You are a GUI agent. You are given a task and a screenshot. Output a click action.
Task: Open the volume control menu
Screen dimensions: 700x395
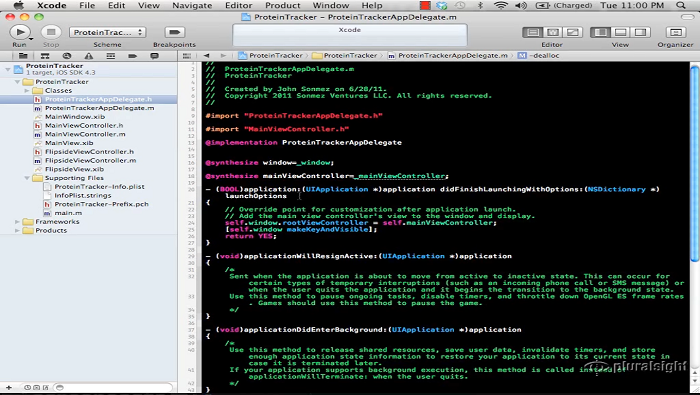point(521,5)
